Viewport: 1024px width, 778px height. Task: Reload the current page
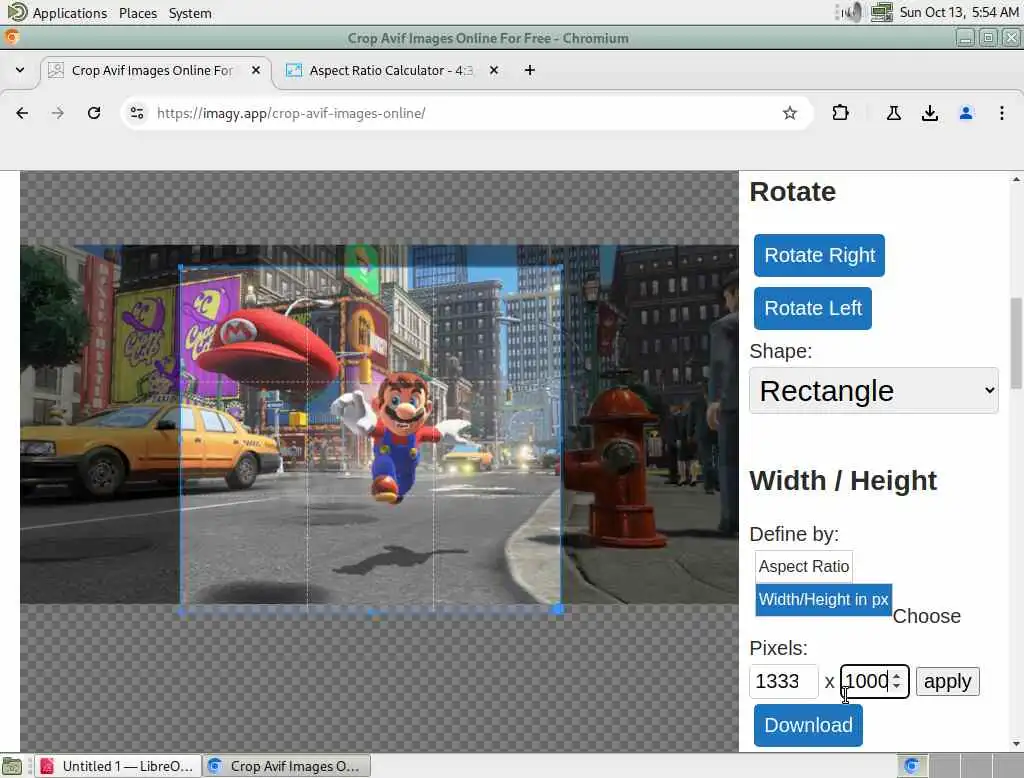94,113
